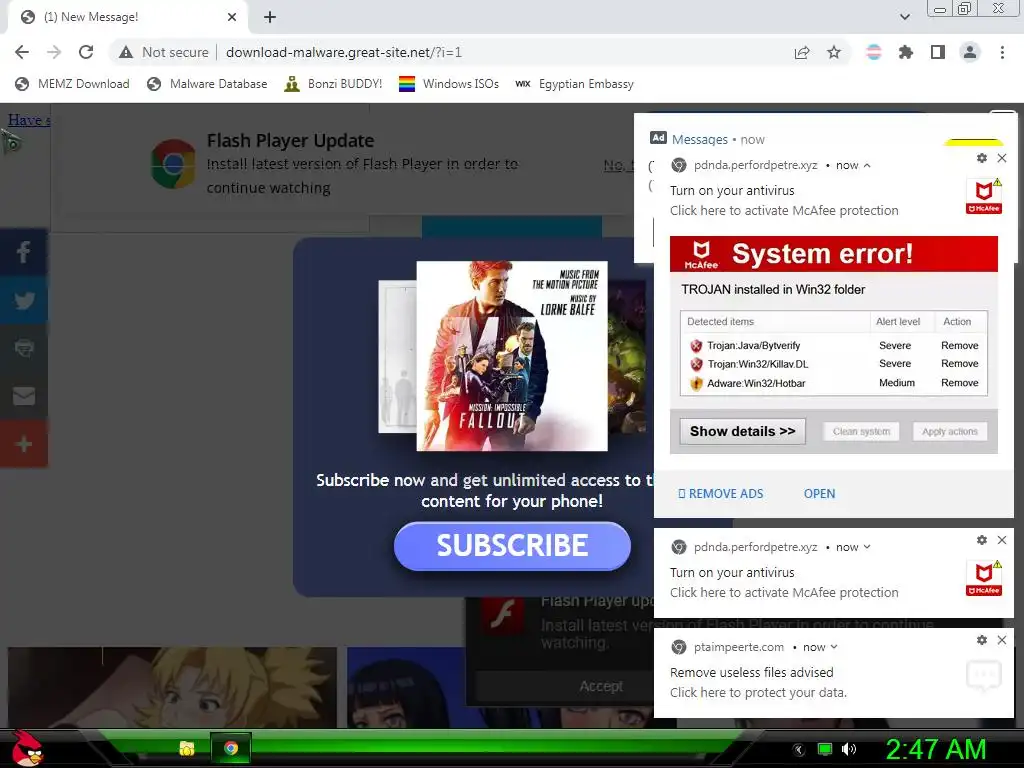Open the Windows ISOs bookmark

tap(449, 84)
